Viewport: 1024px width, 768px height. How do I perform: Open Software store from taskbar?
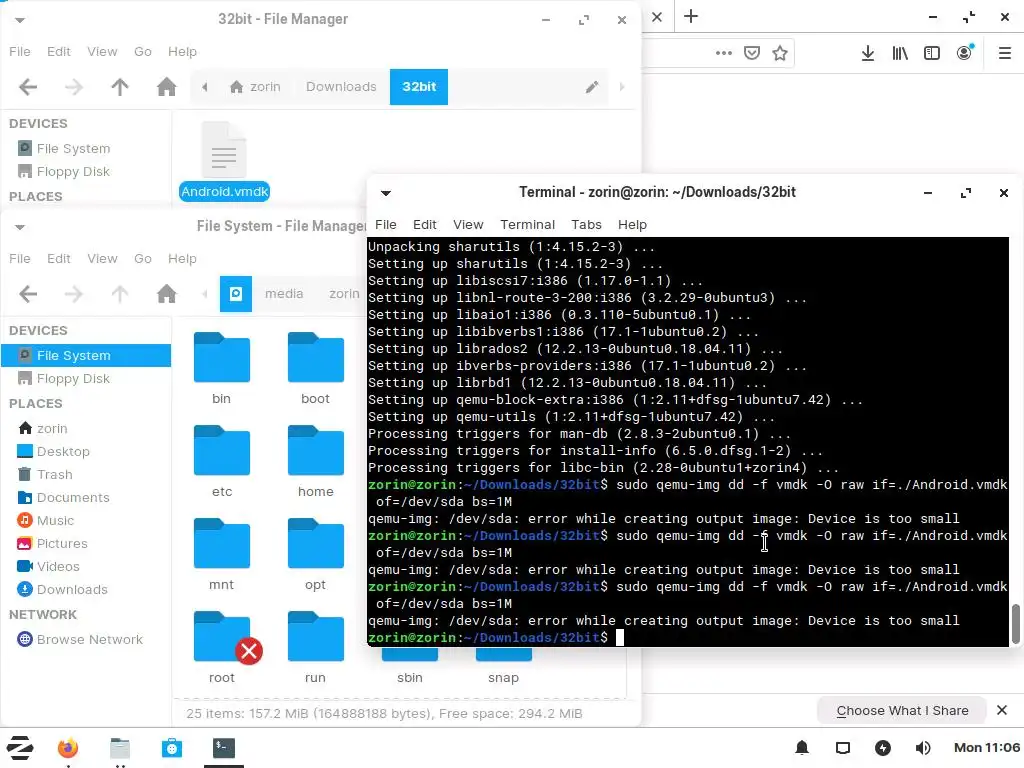click(x=172, y=748)
